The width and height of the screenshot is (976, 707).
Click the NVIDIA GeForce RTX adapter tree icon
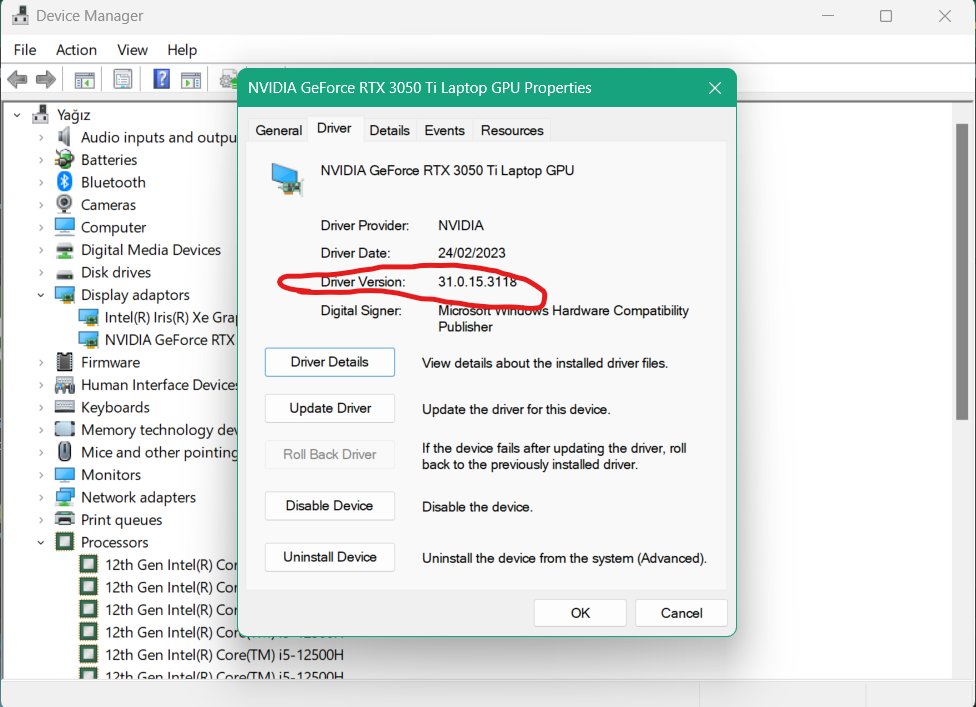(88, 340)
